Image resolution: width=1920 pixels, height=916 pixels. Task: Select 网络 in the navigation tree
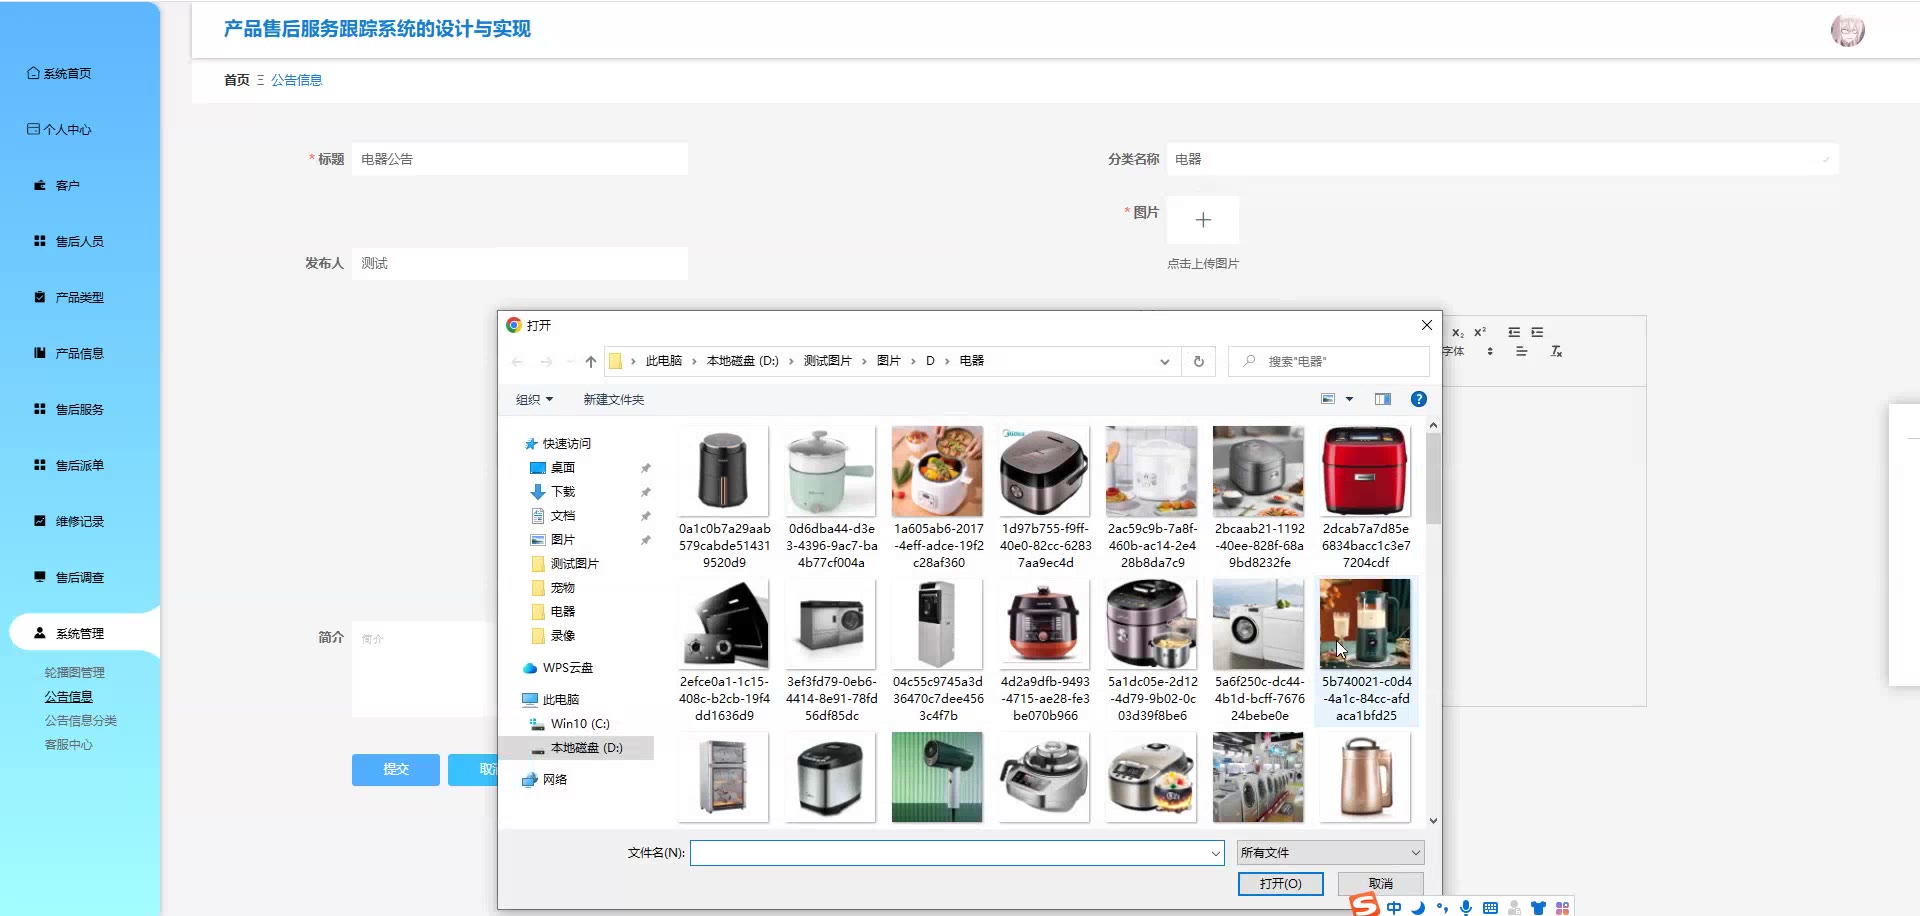(x=544, y=780)
